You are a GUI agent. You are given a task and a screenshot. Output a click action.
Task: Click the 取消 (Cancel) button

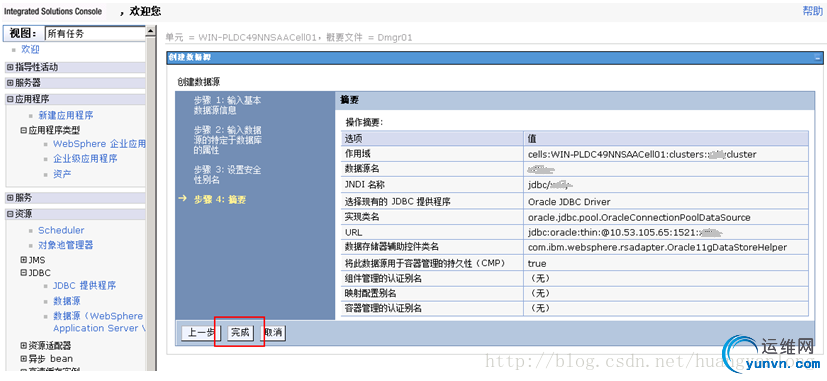point(274,332)
